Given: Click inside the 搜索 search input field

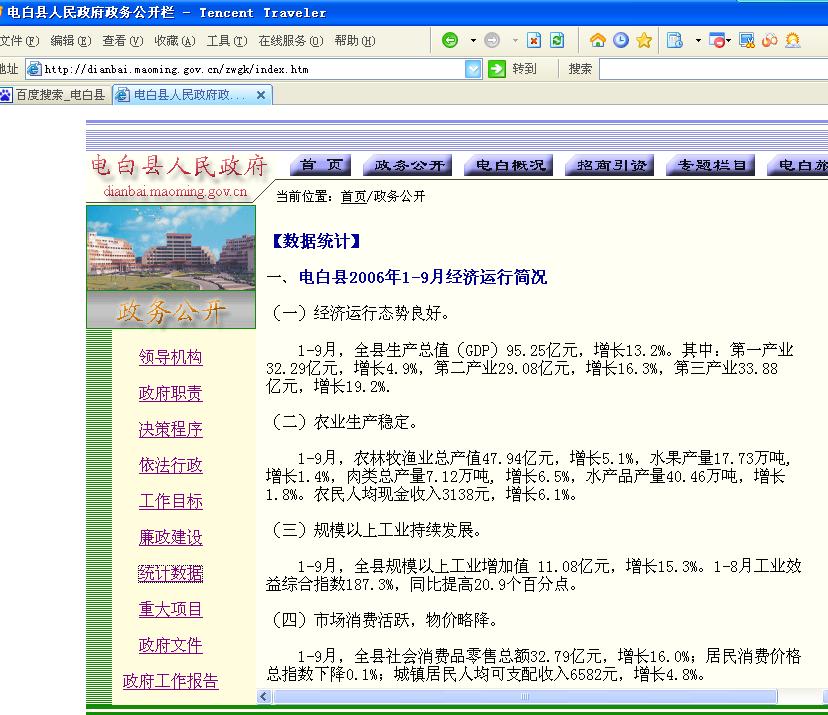Looking at the screenshot, I should 712,69.
